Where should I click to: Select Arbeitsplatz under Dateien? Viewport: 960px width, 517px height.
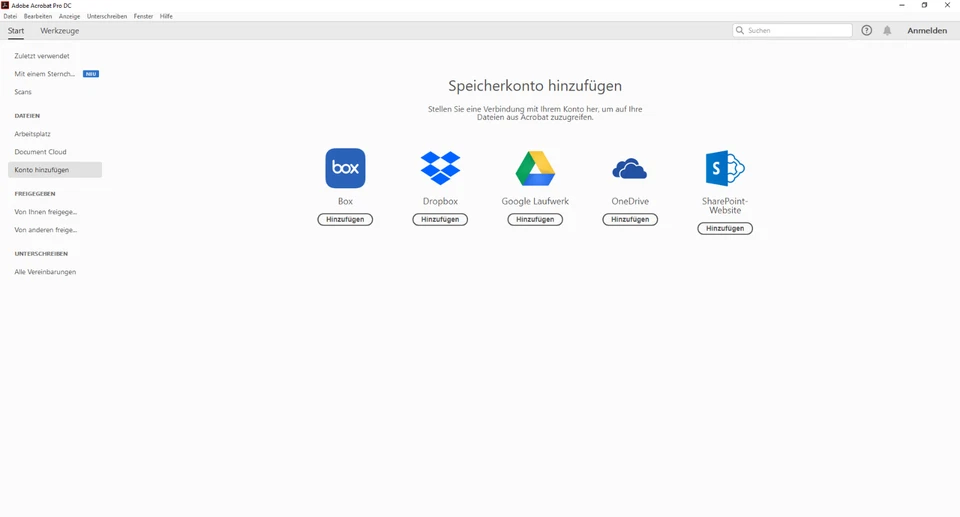[x=32, y=134]
